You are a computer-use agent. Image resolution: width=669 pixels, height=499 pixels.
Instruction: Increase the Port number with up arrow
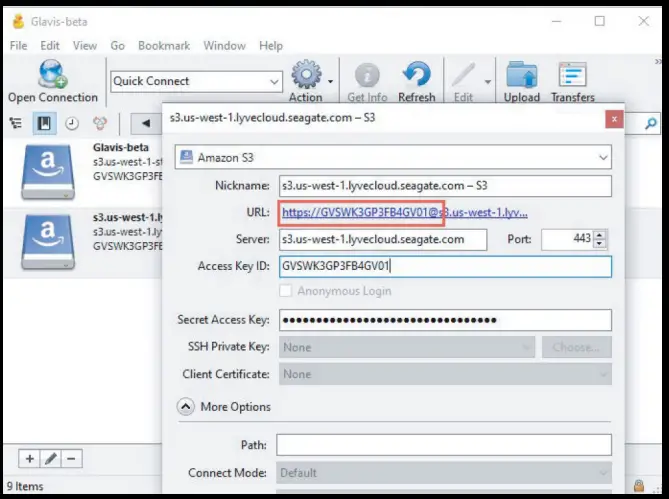tap(599, 235)
